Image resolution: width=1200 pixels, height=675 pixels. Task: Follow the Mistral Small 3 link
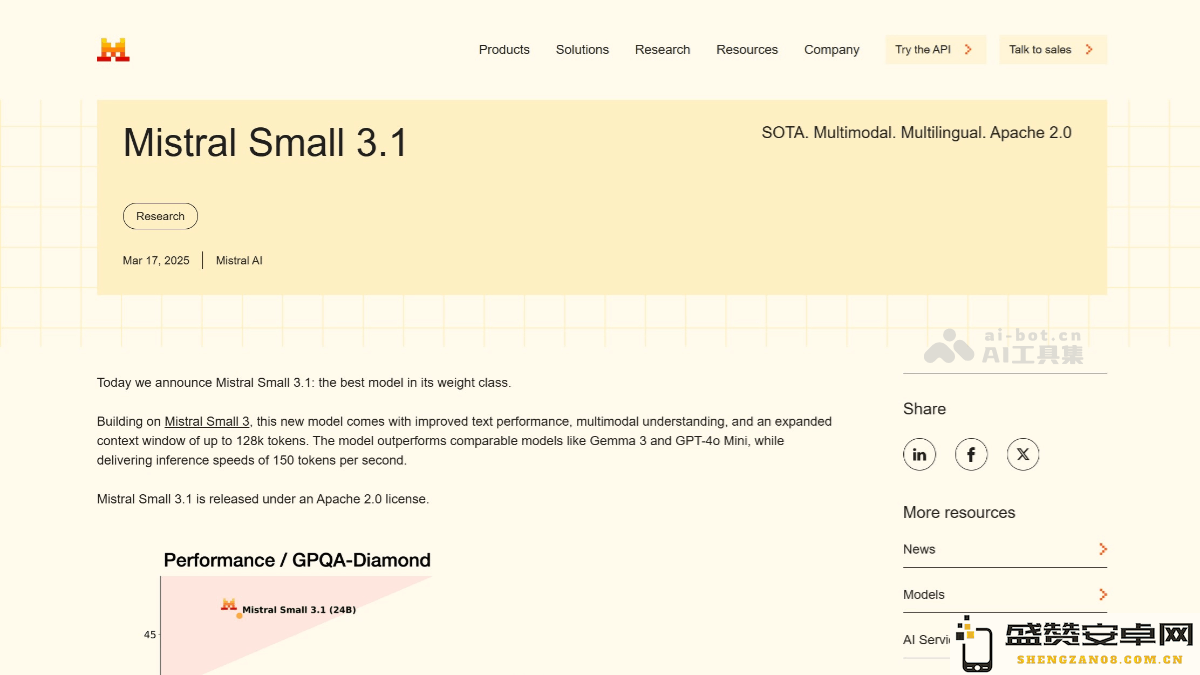[x=207, y=422]
